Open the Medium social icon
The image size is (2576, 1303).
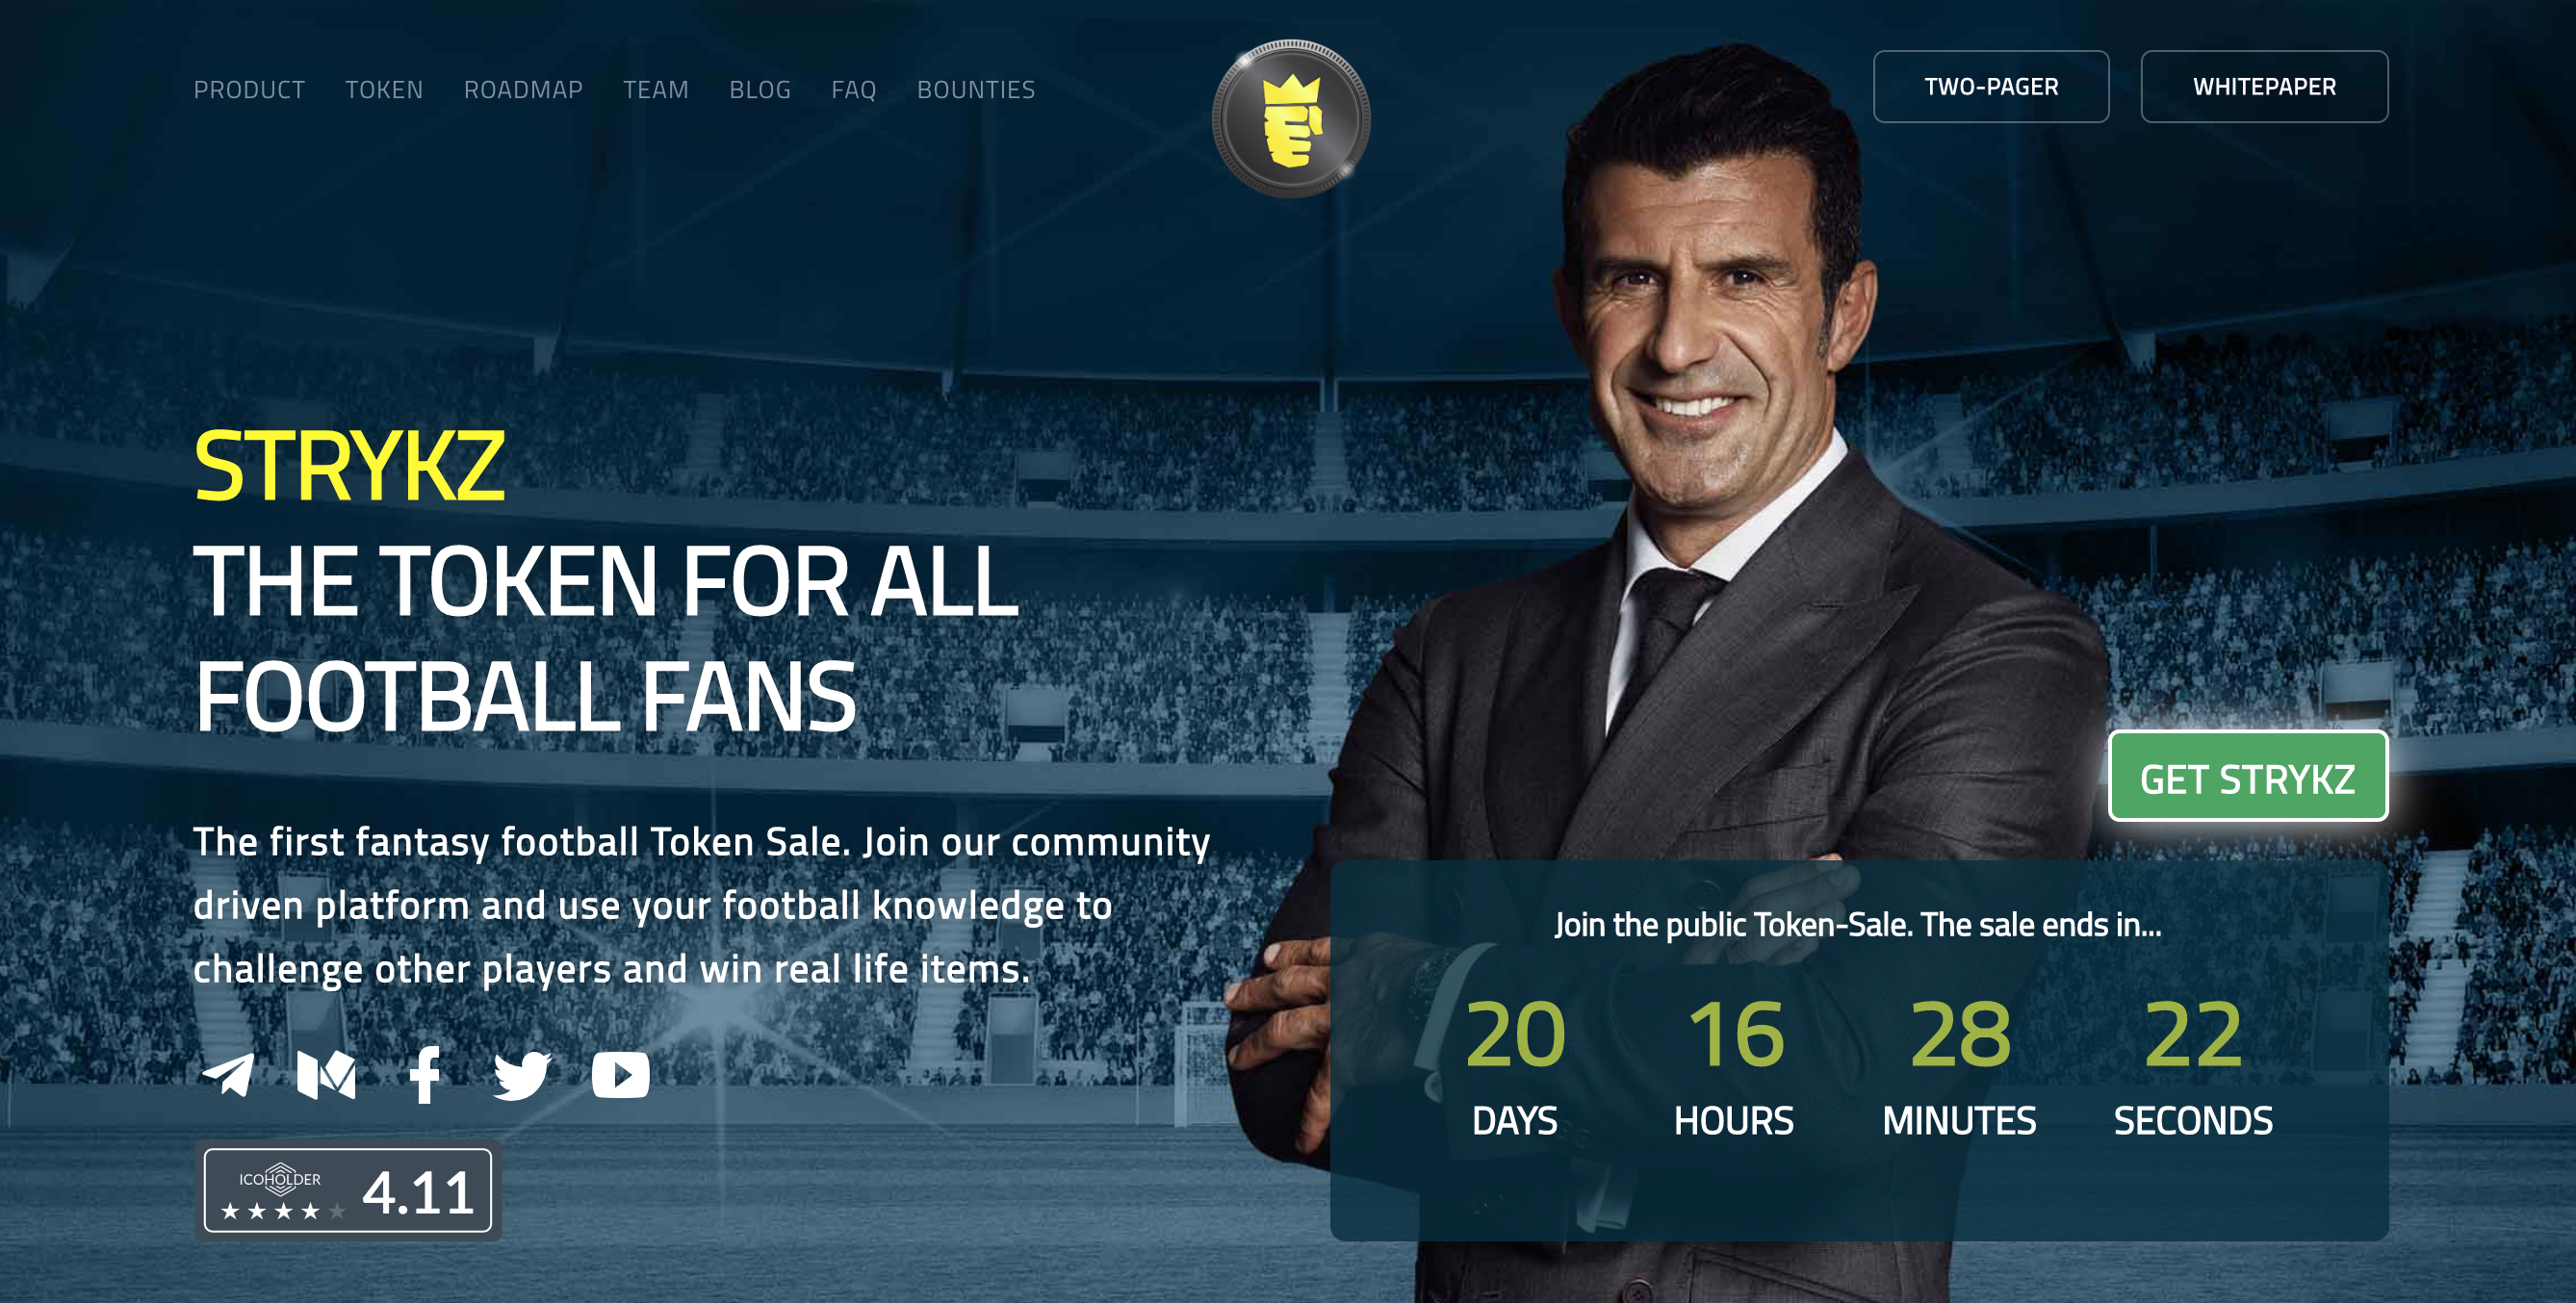(327, 1075)
